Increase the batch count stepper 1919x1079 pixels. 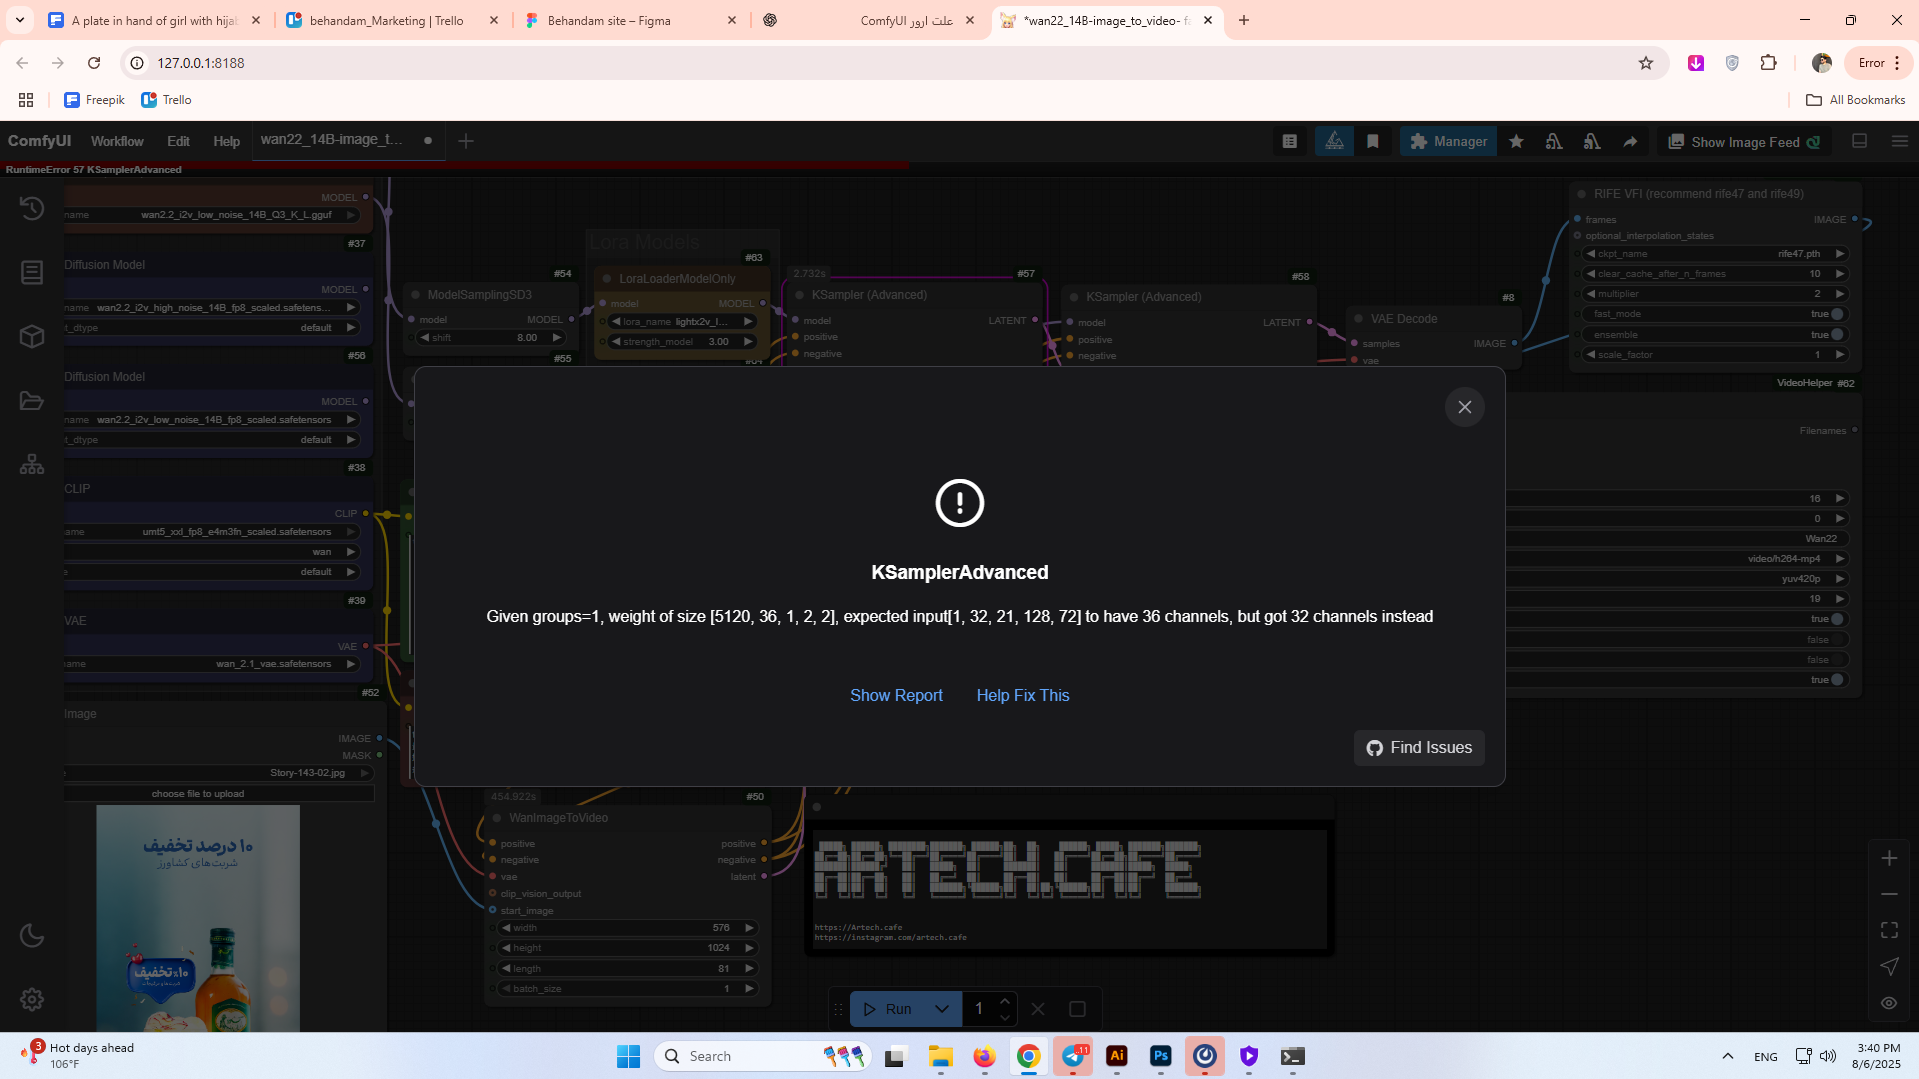[1005, 1001]
